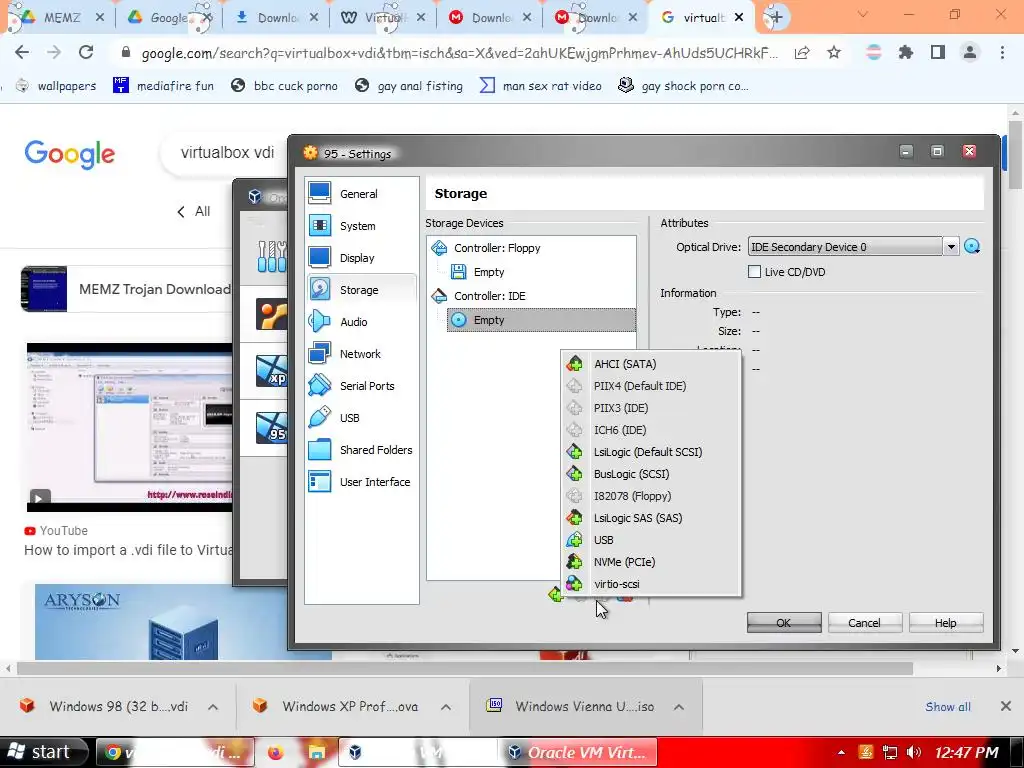
Task: Open the wallpapers bookmark
Action: pos(56,86)
